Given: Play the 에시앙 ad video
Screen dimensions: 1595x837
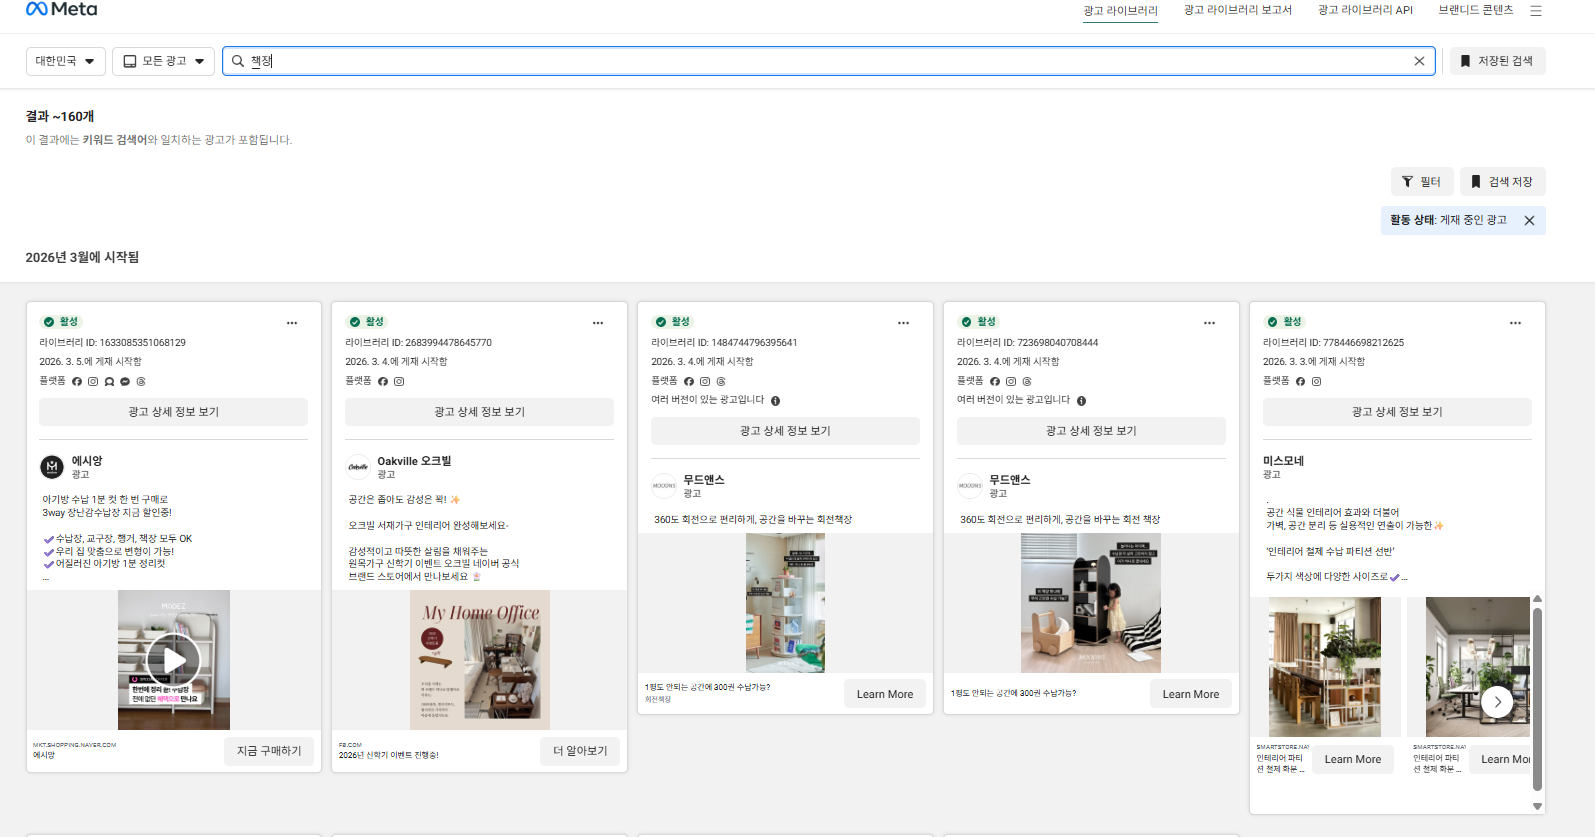Looking at the screenshot, I should tap(174, 660).
